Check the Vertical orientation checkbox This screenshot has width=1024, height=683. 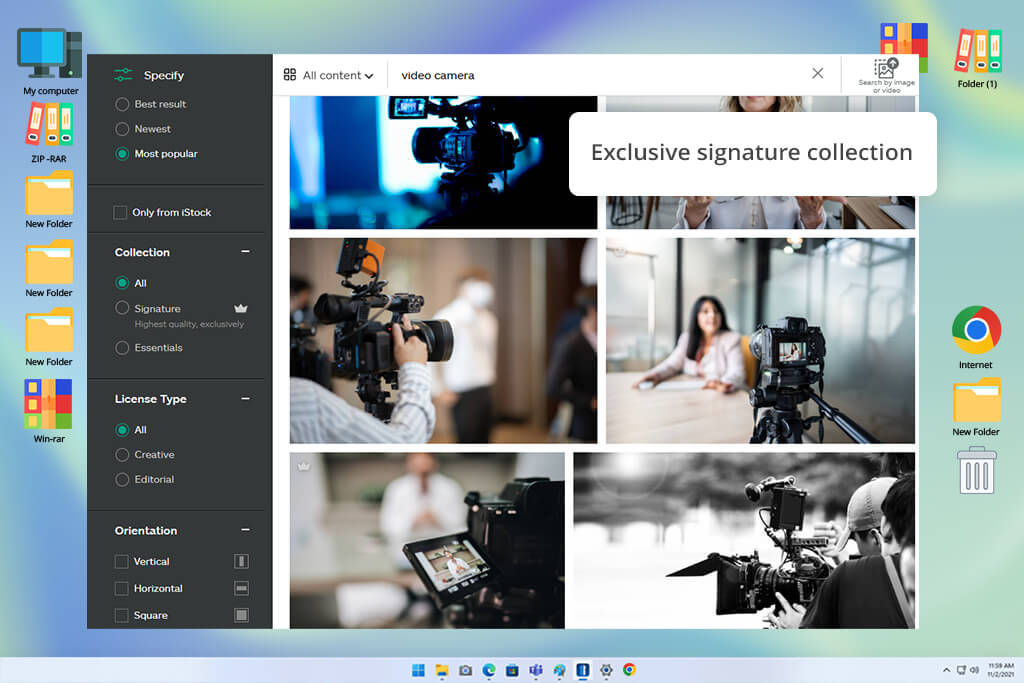point(121,561)
